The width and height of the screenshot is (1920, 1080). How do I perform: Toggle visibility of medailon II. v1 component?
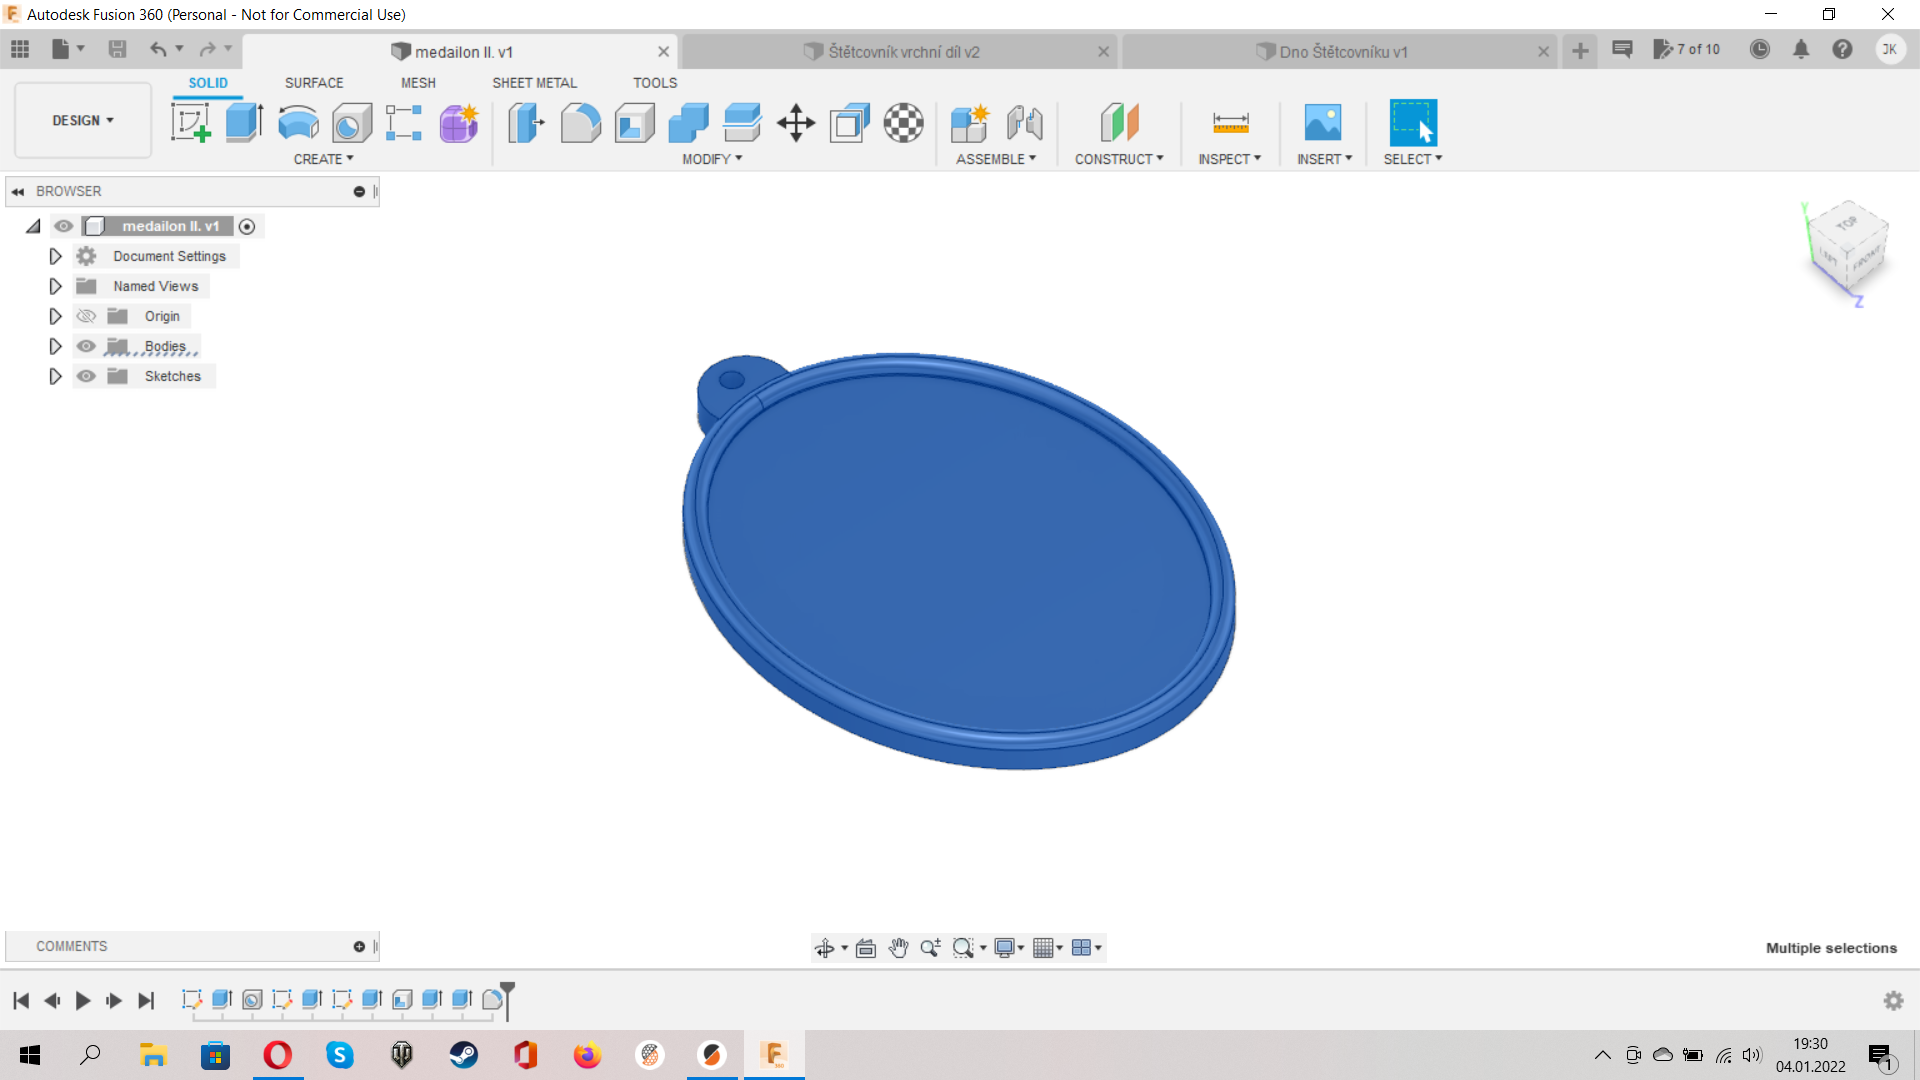point(64,226)
